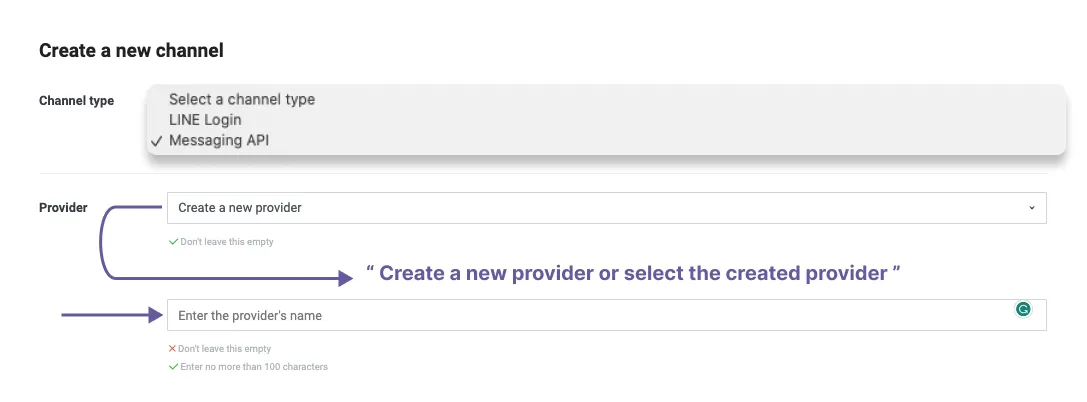Viewport: 1087px width, 402px height.
Task: Choose Messaging API from the list
Action: tap(219, 140)
